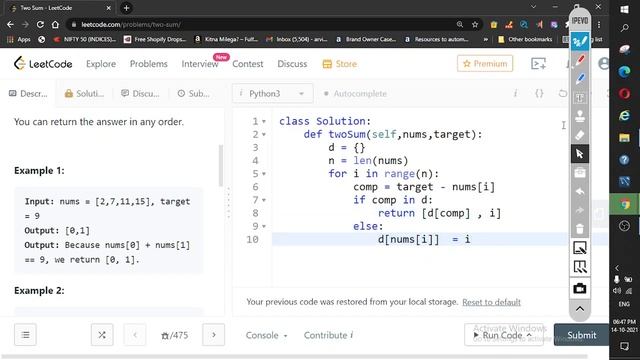Screen dimensions: 640x360
Task: Go back to the previous browser page
Action: coord(10,24)
